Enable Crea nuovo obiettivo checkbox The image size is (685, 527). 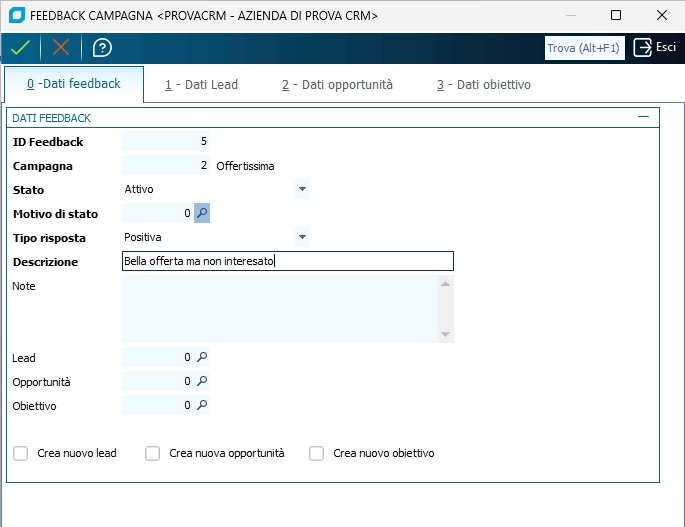click(x=316, y=453)
